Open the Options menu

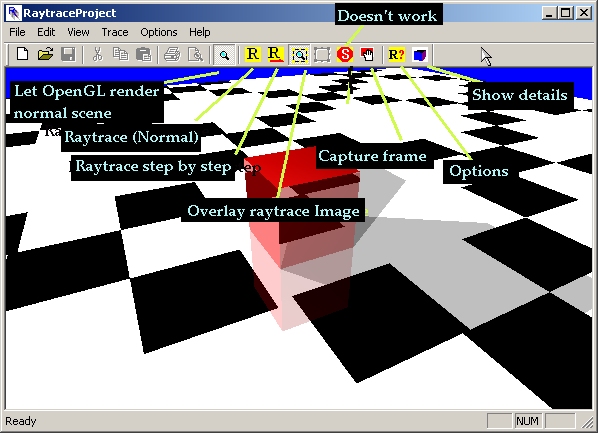159,32
